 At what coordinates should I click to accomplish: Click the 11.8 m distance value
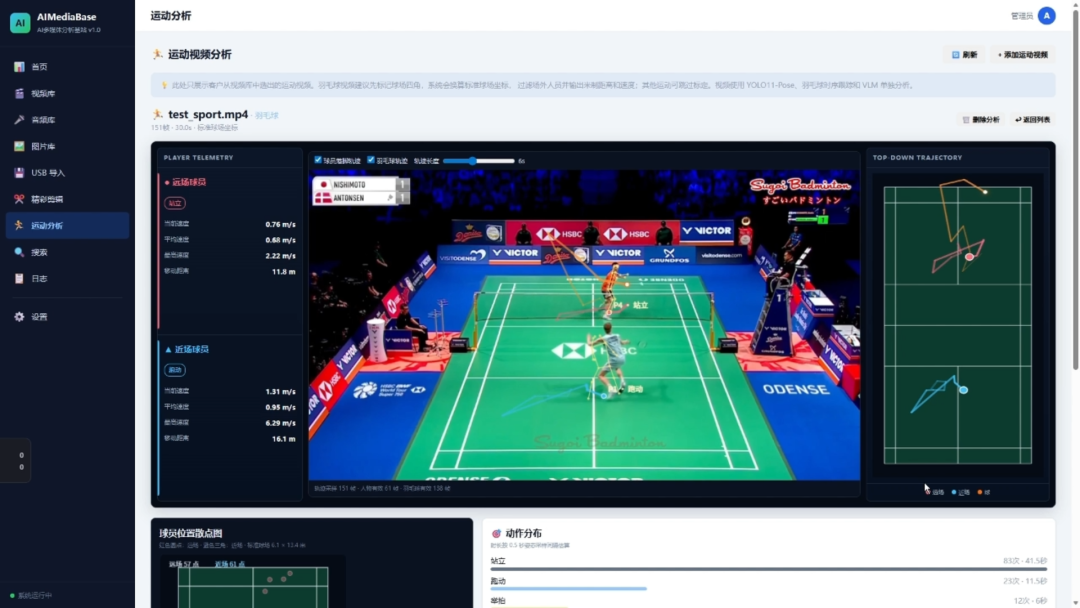284,272
